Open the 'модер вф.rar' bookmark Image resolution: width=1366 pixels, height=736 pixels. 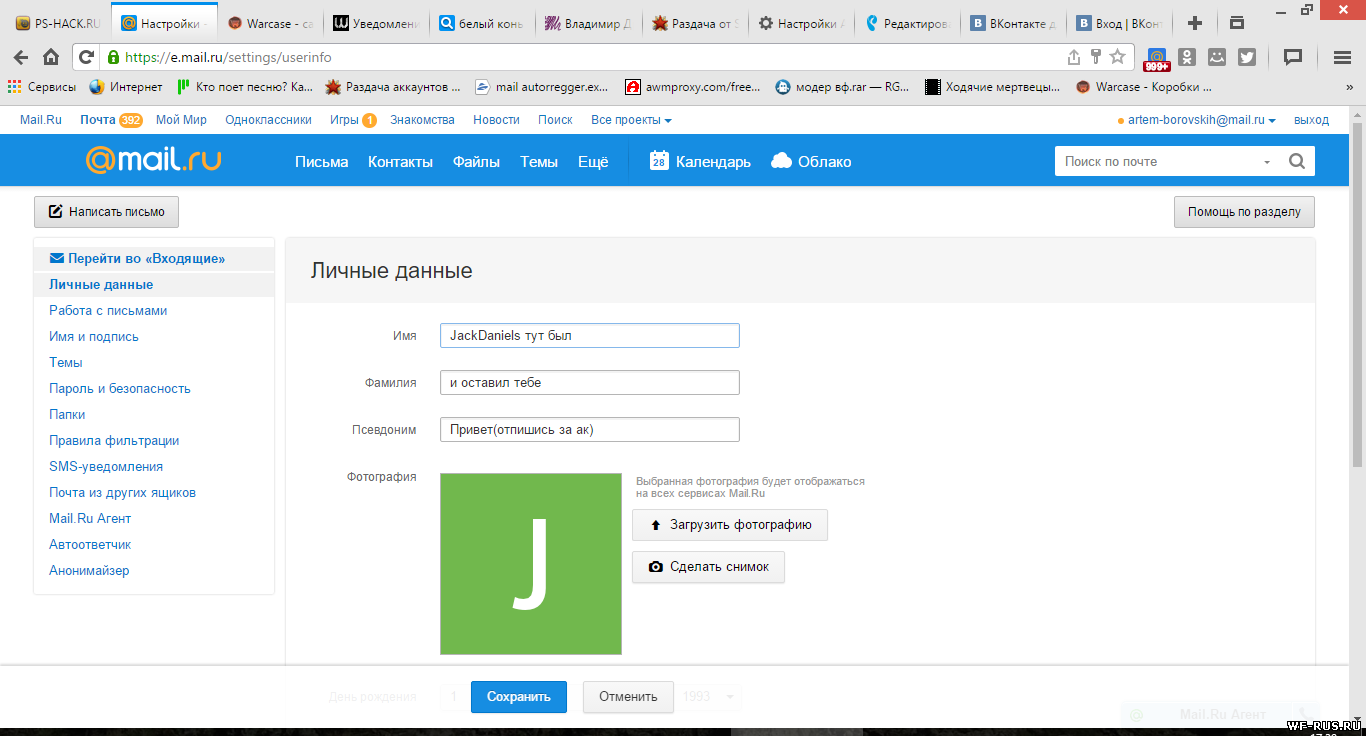pos(843,87)
